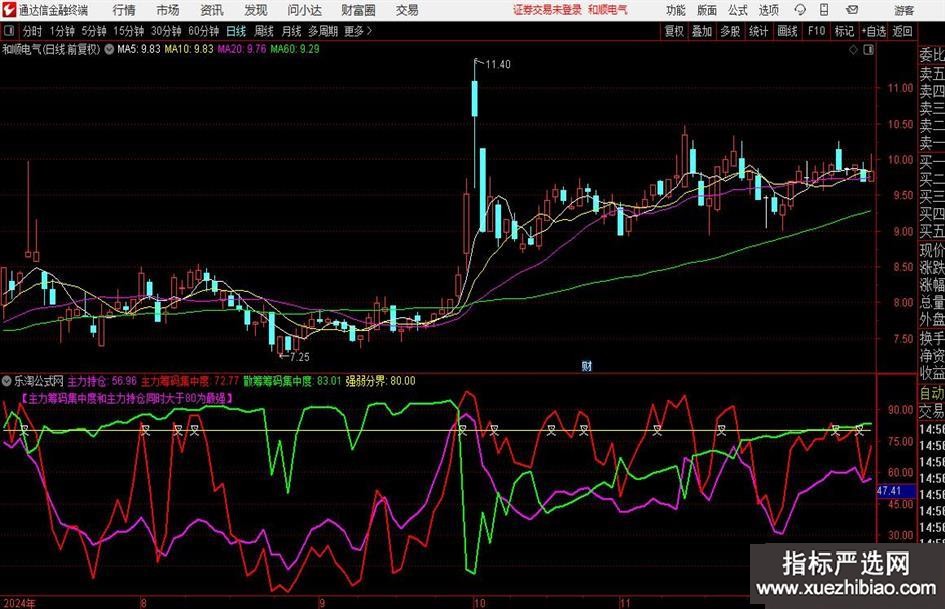Click the MA10: 9.83 indicator label
Image resolution: width=945 pixels, height=609 pixels.
[x=189, y=49]
